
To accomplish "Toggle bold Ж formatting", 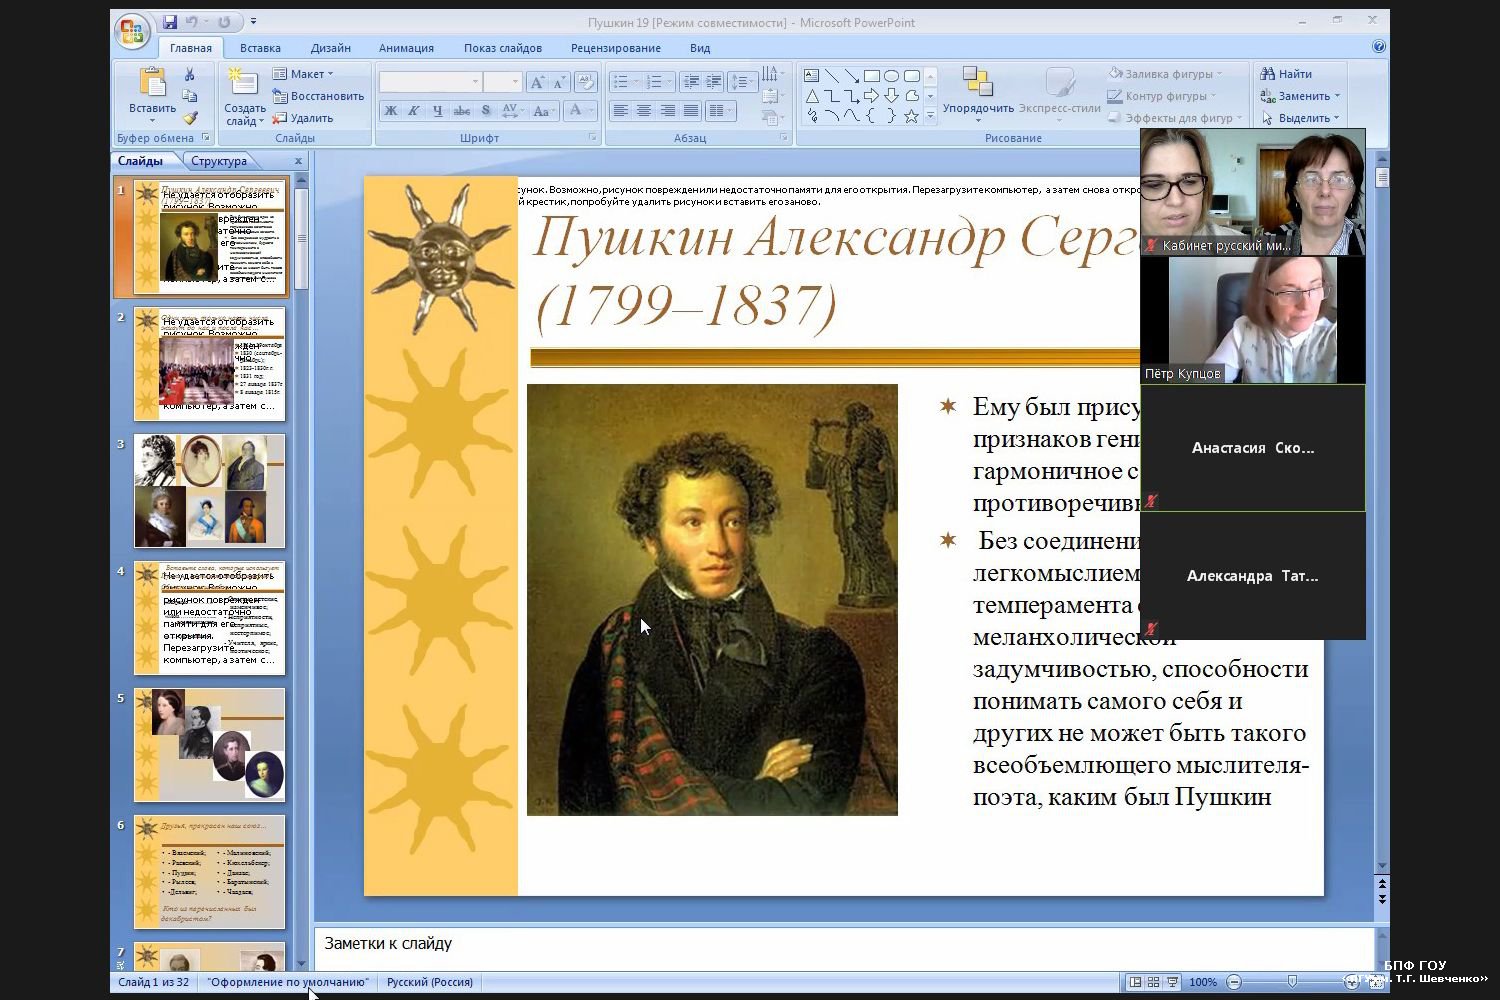I will click(391, 110).
